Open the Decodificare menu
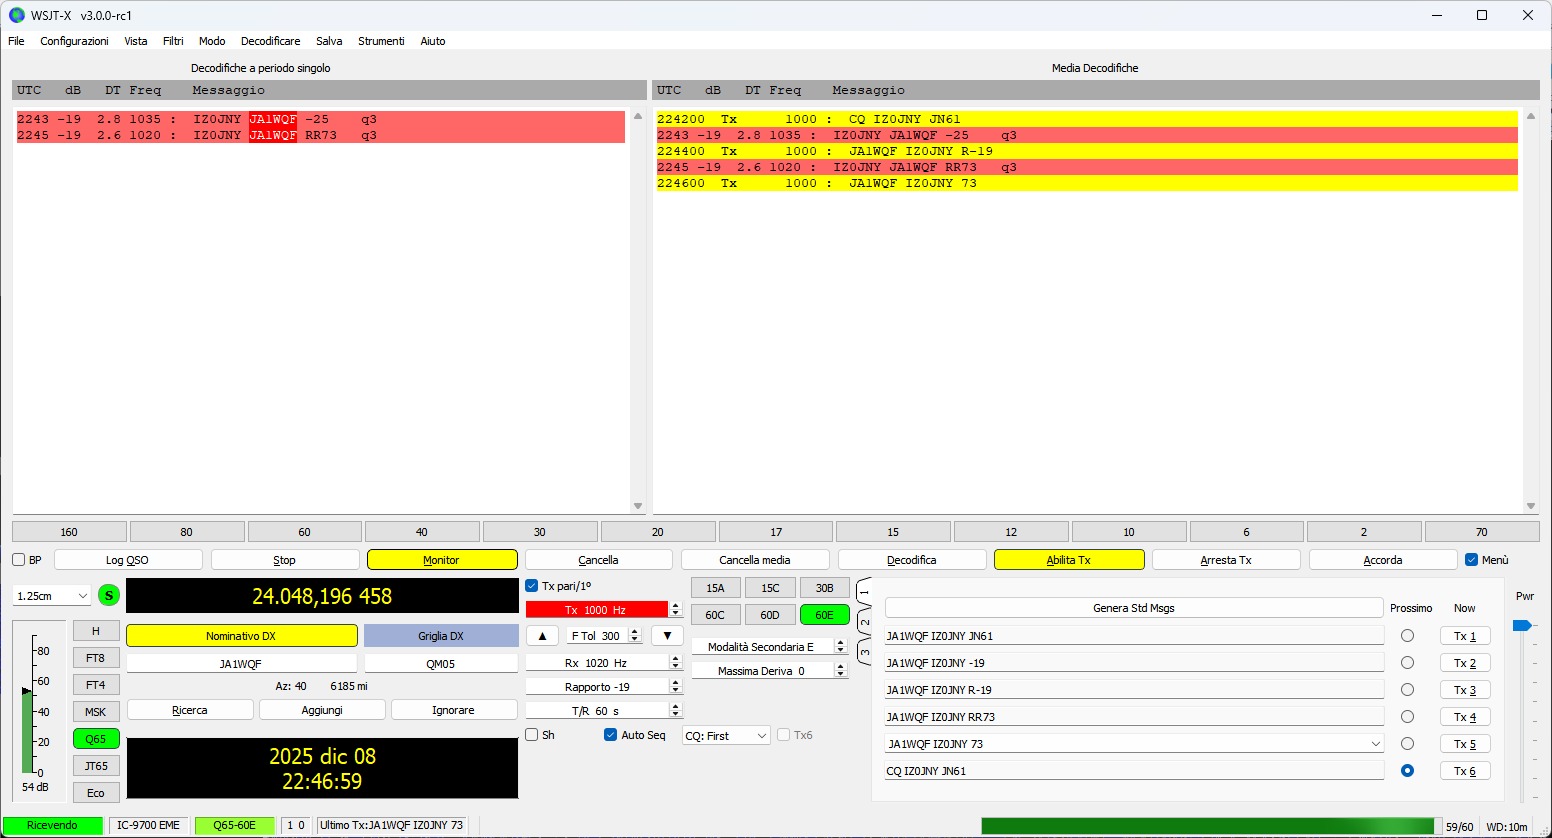The image size is (1552, 838). coord(270,41)
